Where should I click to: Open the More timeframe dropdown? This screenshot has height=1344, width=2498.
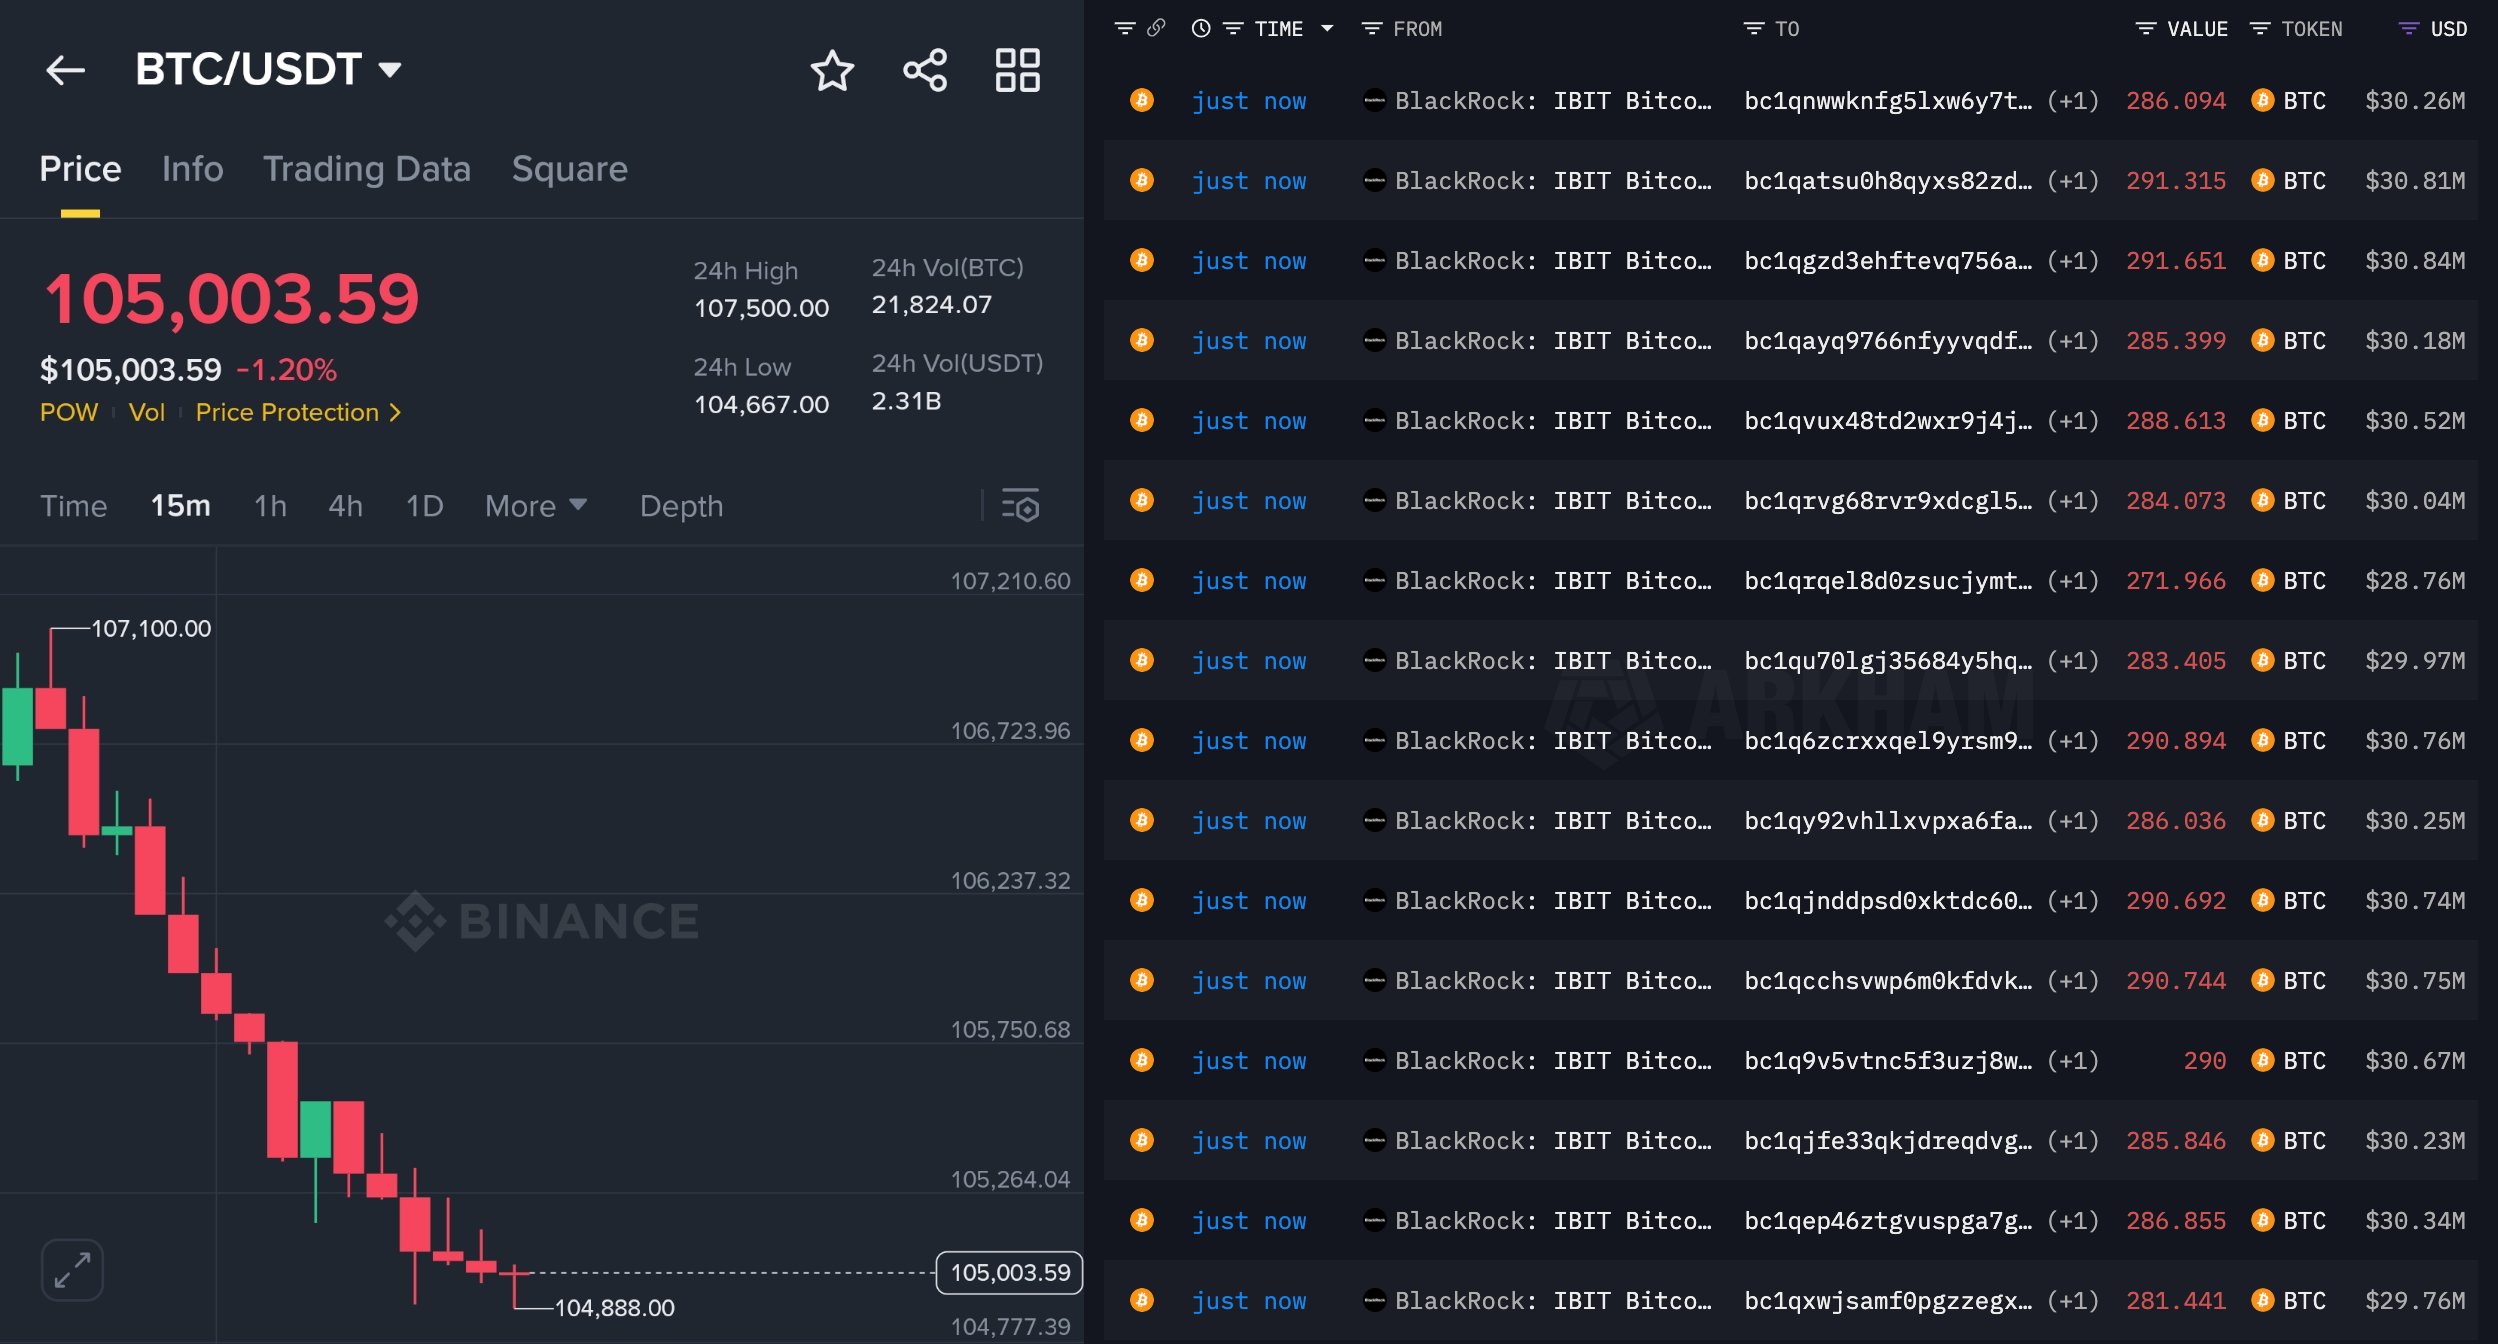[535, 506]
